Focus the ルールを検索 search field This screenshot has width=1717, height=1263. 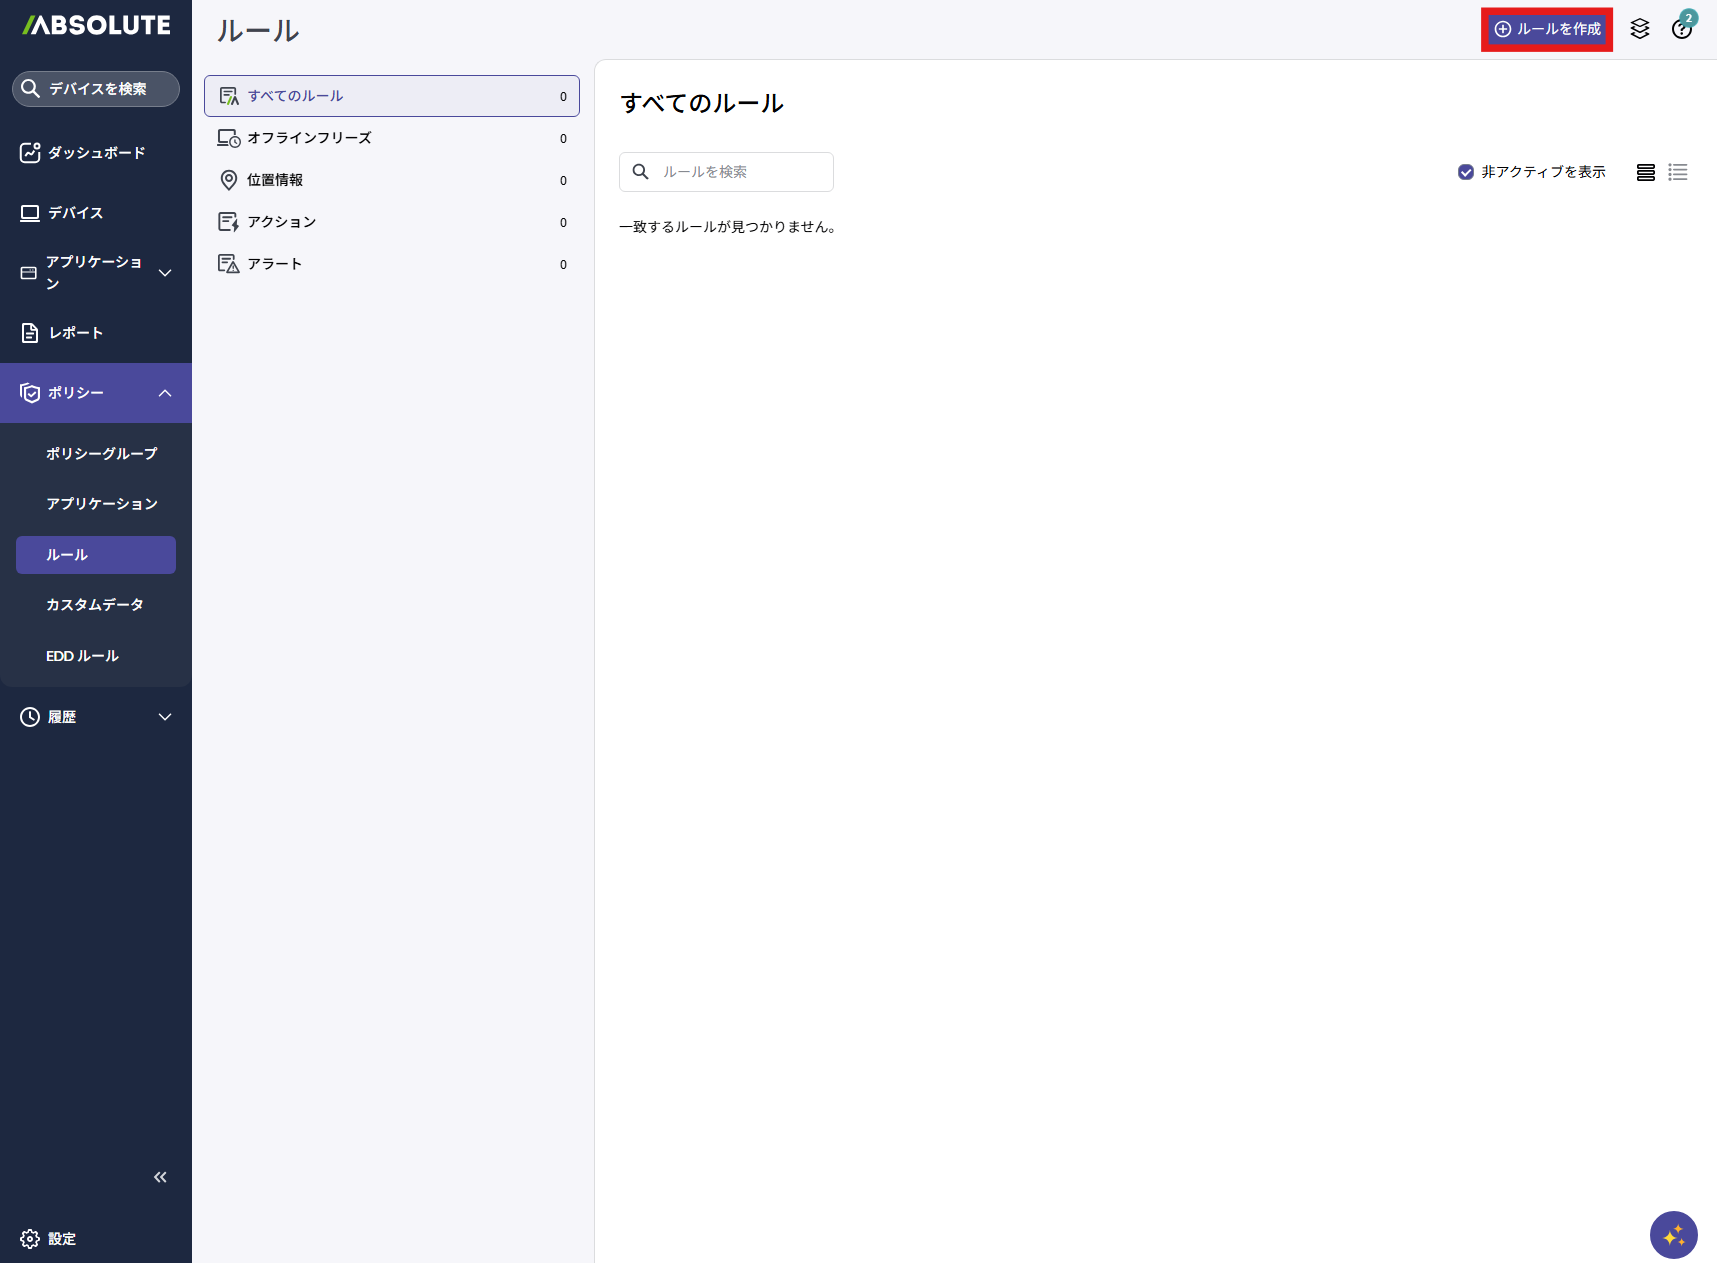coord(726,172)
